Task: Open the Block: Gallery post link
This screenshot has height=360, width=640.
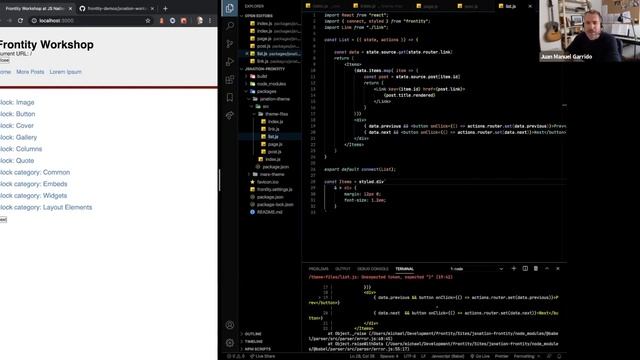Action: 18,138
